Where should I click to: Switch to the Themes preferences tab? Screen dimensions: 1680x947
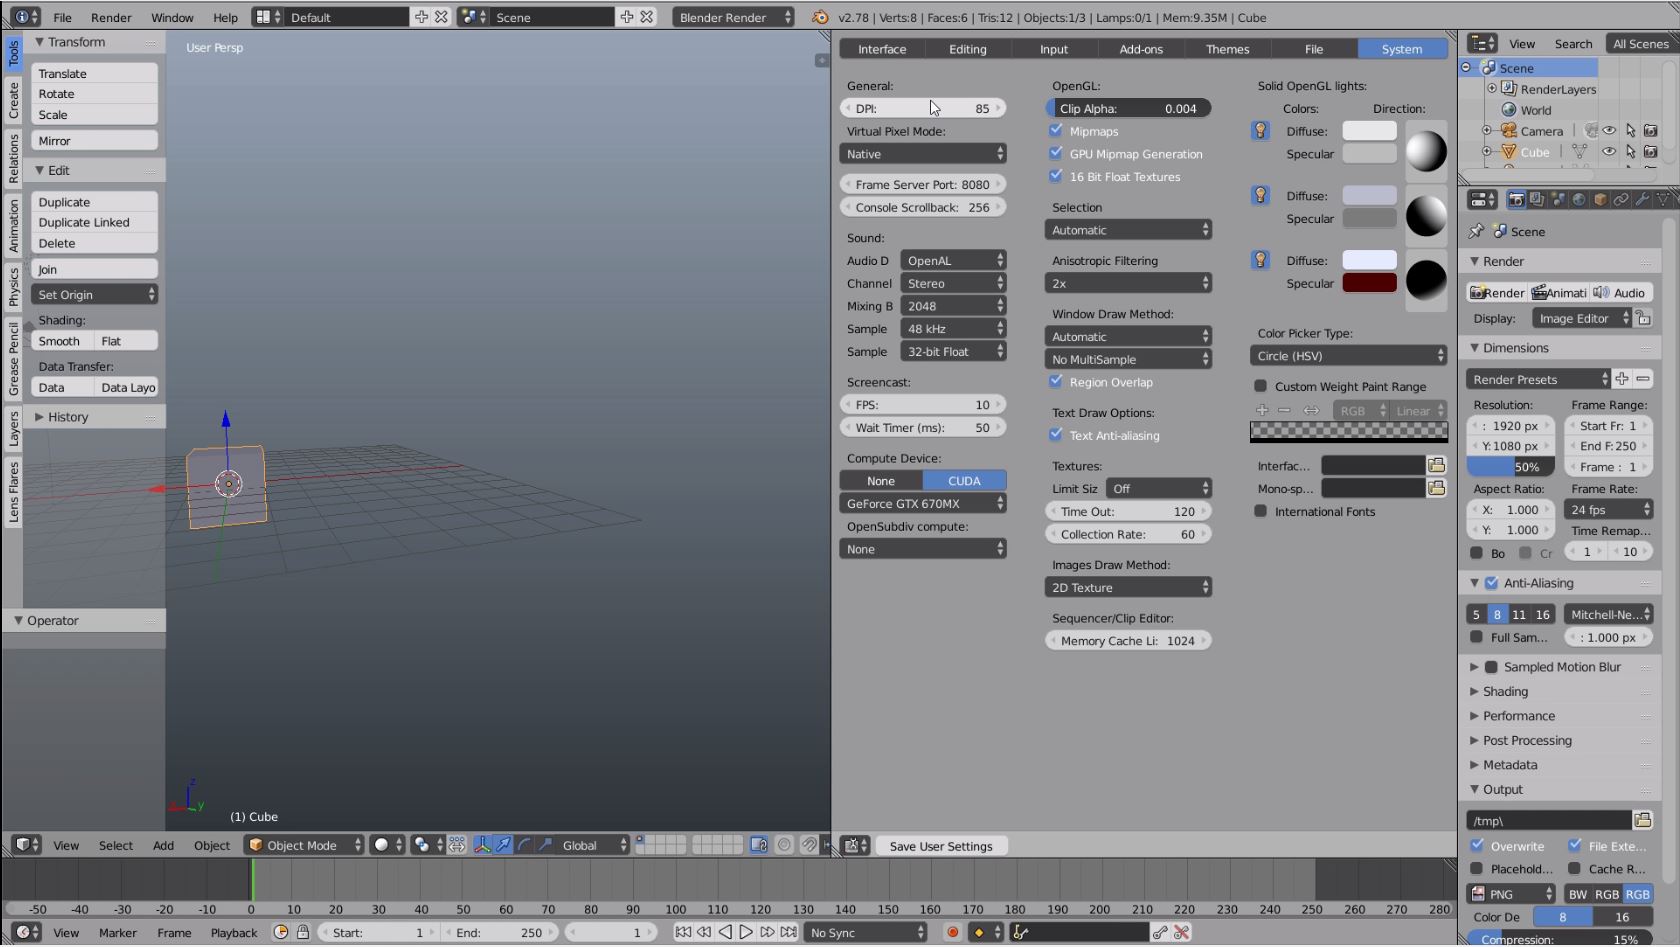(1227, 48)
